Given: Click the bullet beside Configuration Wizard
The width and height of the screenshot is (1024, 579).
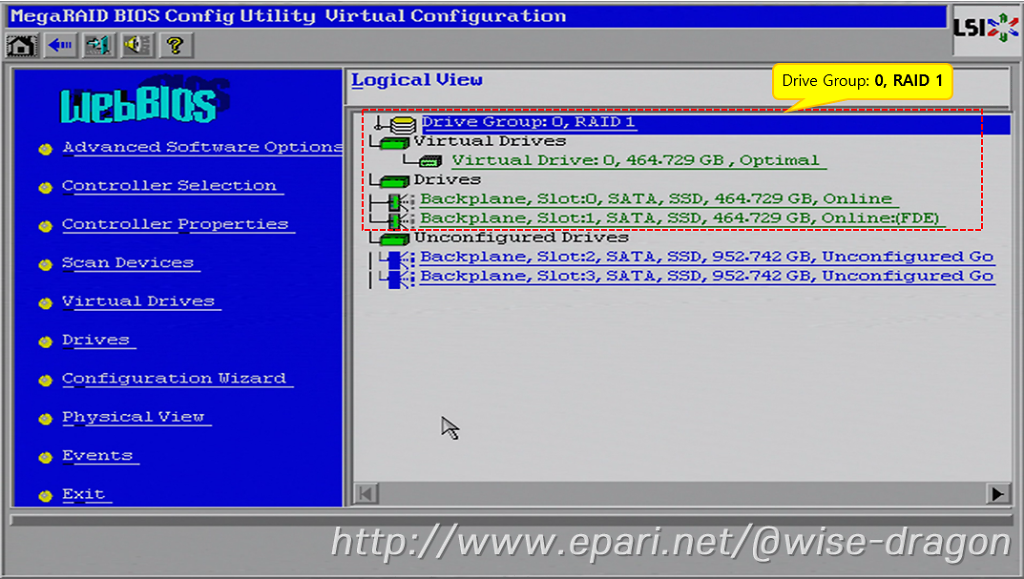Looking at the screenshot, I should tap(45, 380).
